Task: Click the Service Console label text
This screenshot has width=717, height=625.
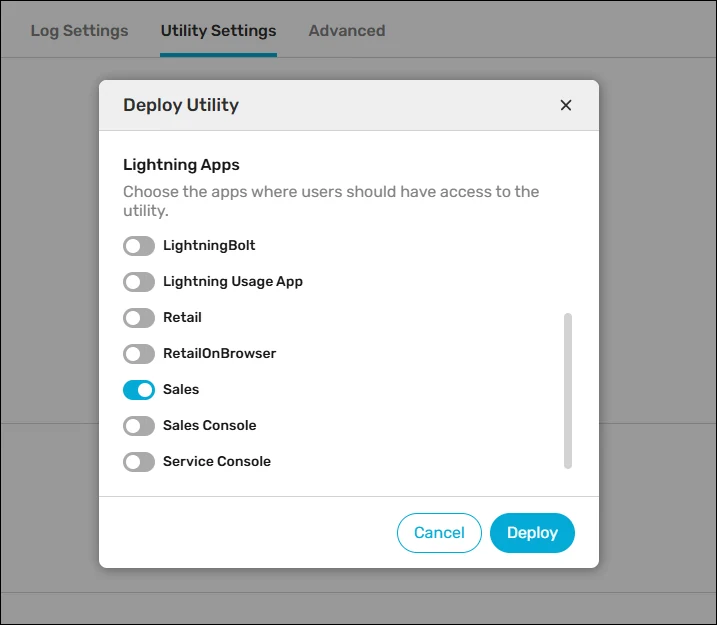Action: pos(217,461)
